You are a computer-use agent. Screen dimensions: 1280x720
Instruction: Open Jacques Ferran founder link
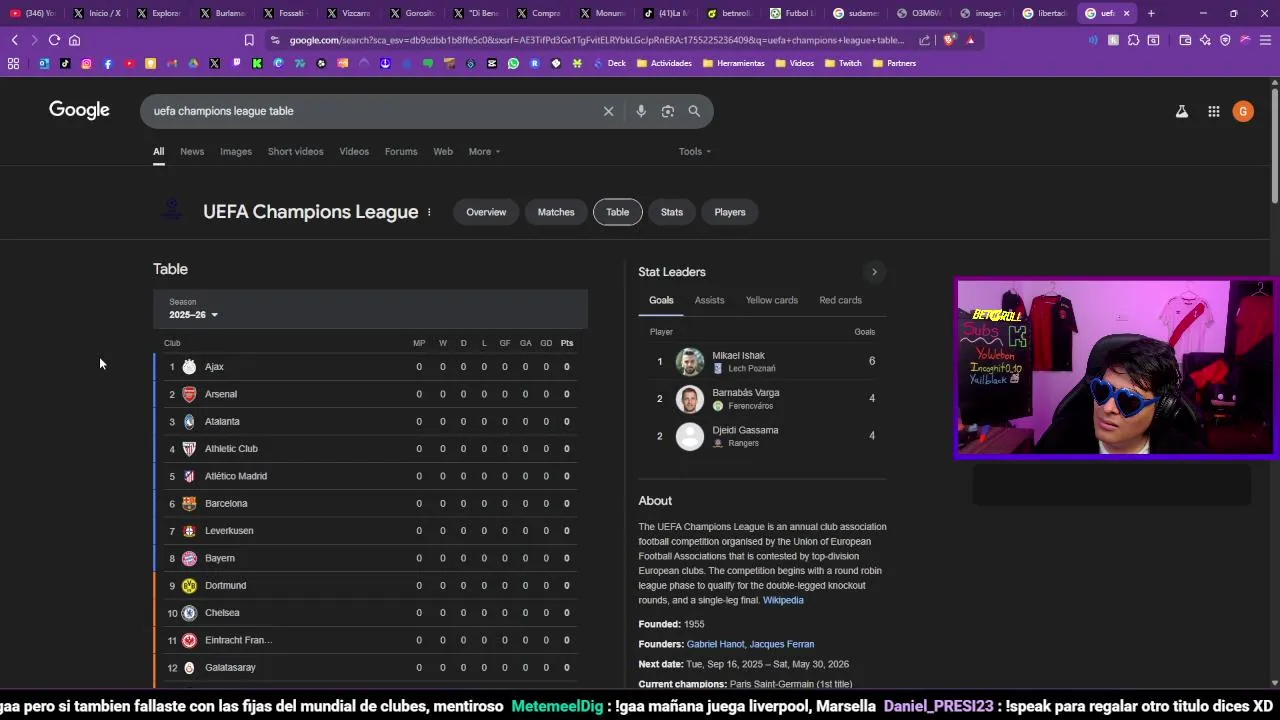pos(782,644)
